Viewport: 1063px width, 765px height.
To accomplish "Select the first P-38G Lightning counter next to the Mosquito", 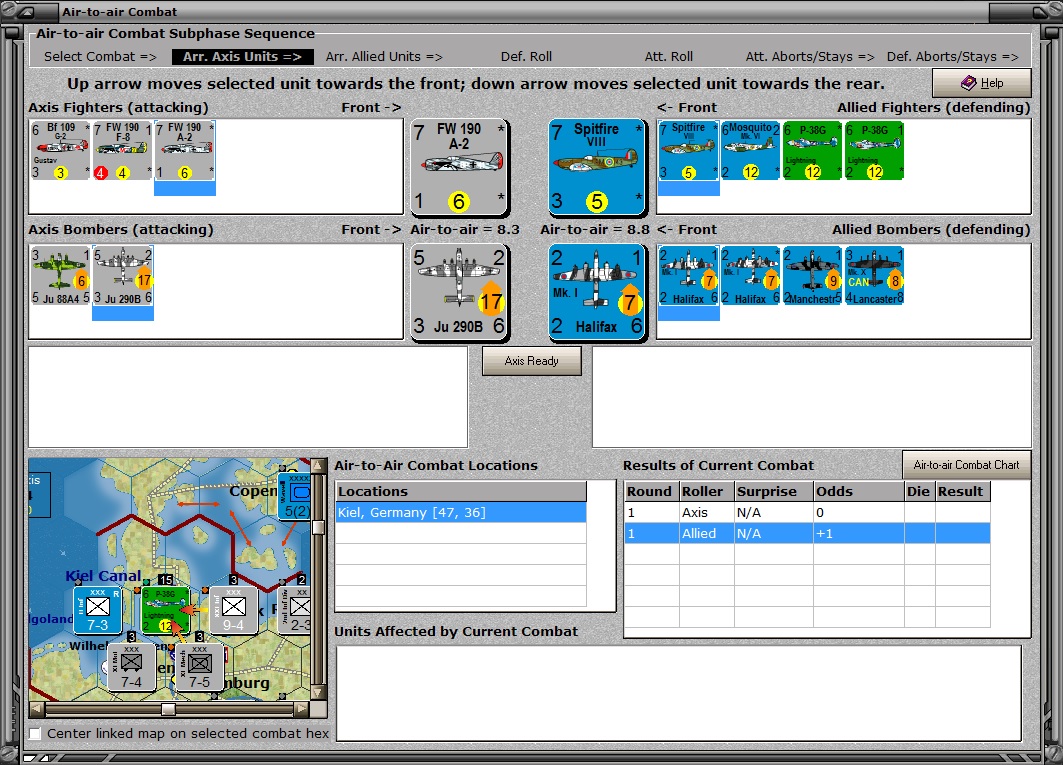I will click(812, 151).
